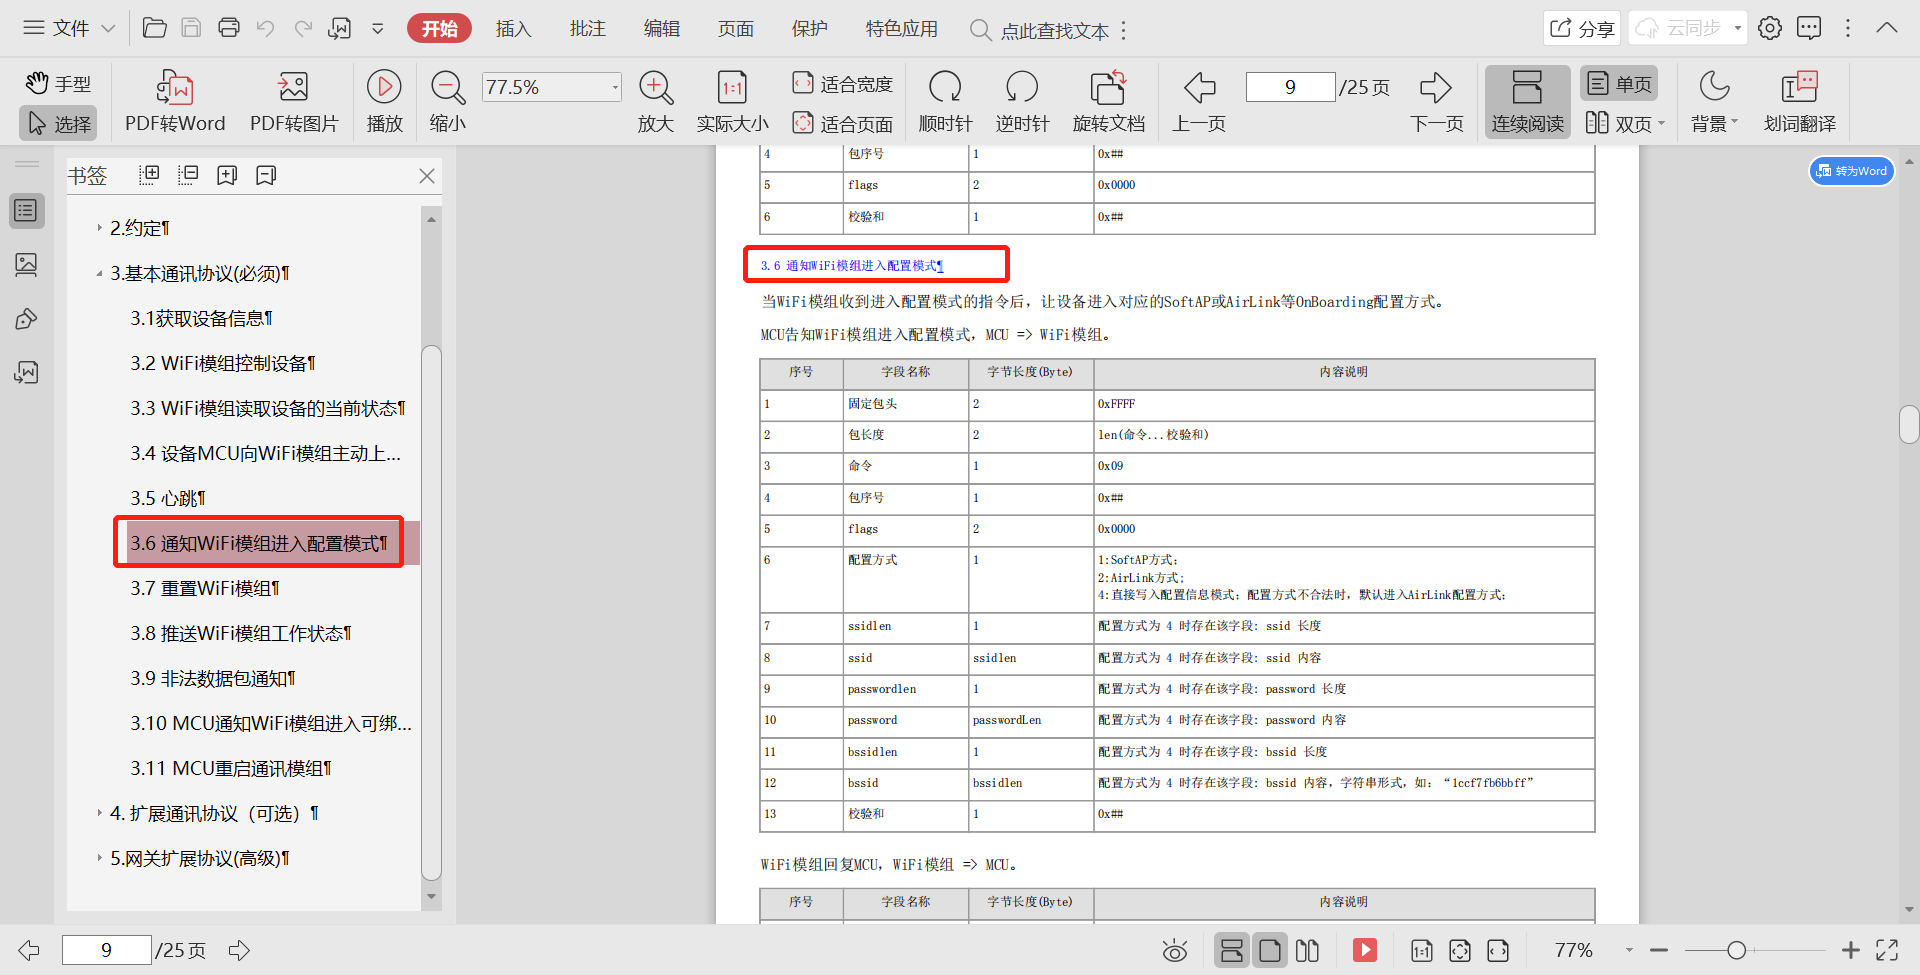This screenshot has height=975, width=1920.
Task: Select the 手型 hand tool mode
Action: (x=58, y=83)
